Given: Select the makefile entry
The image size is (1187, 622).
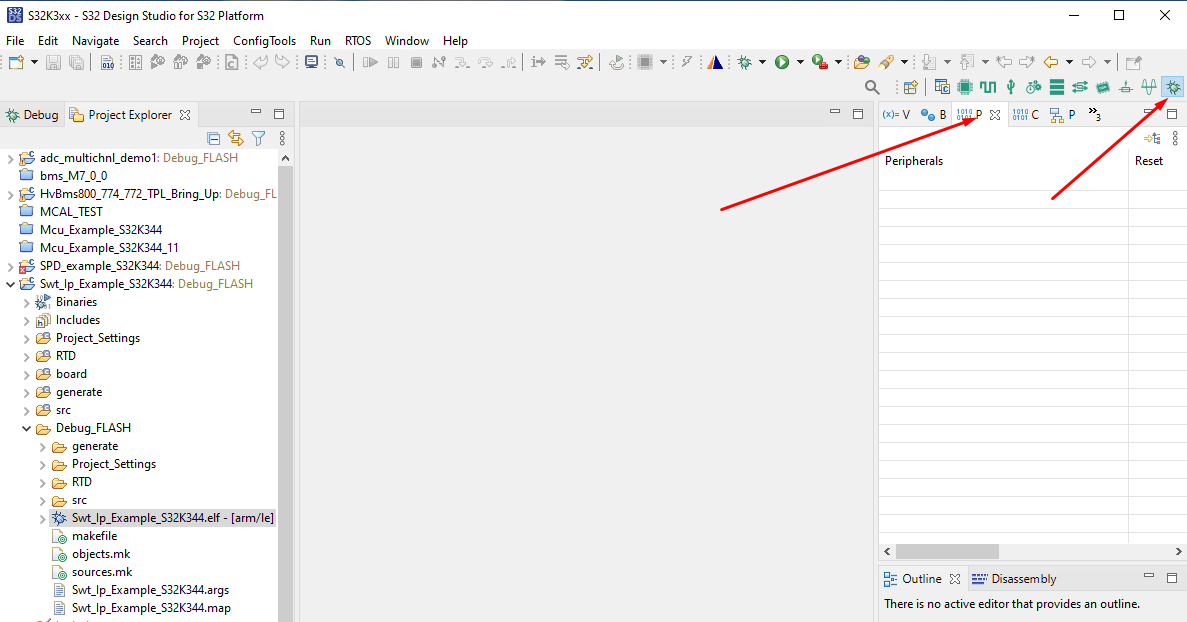Looking at the screenshot, I should (x=95, y=536).
